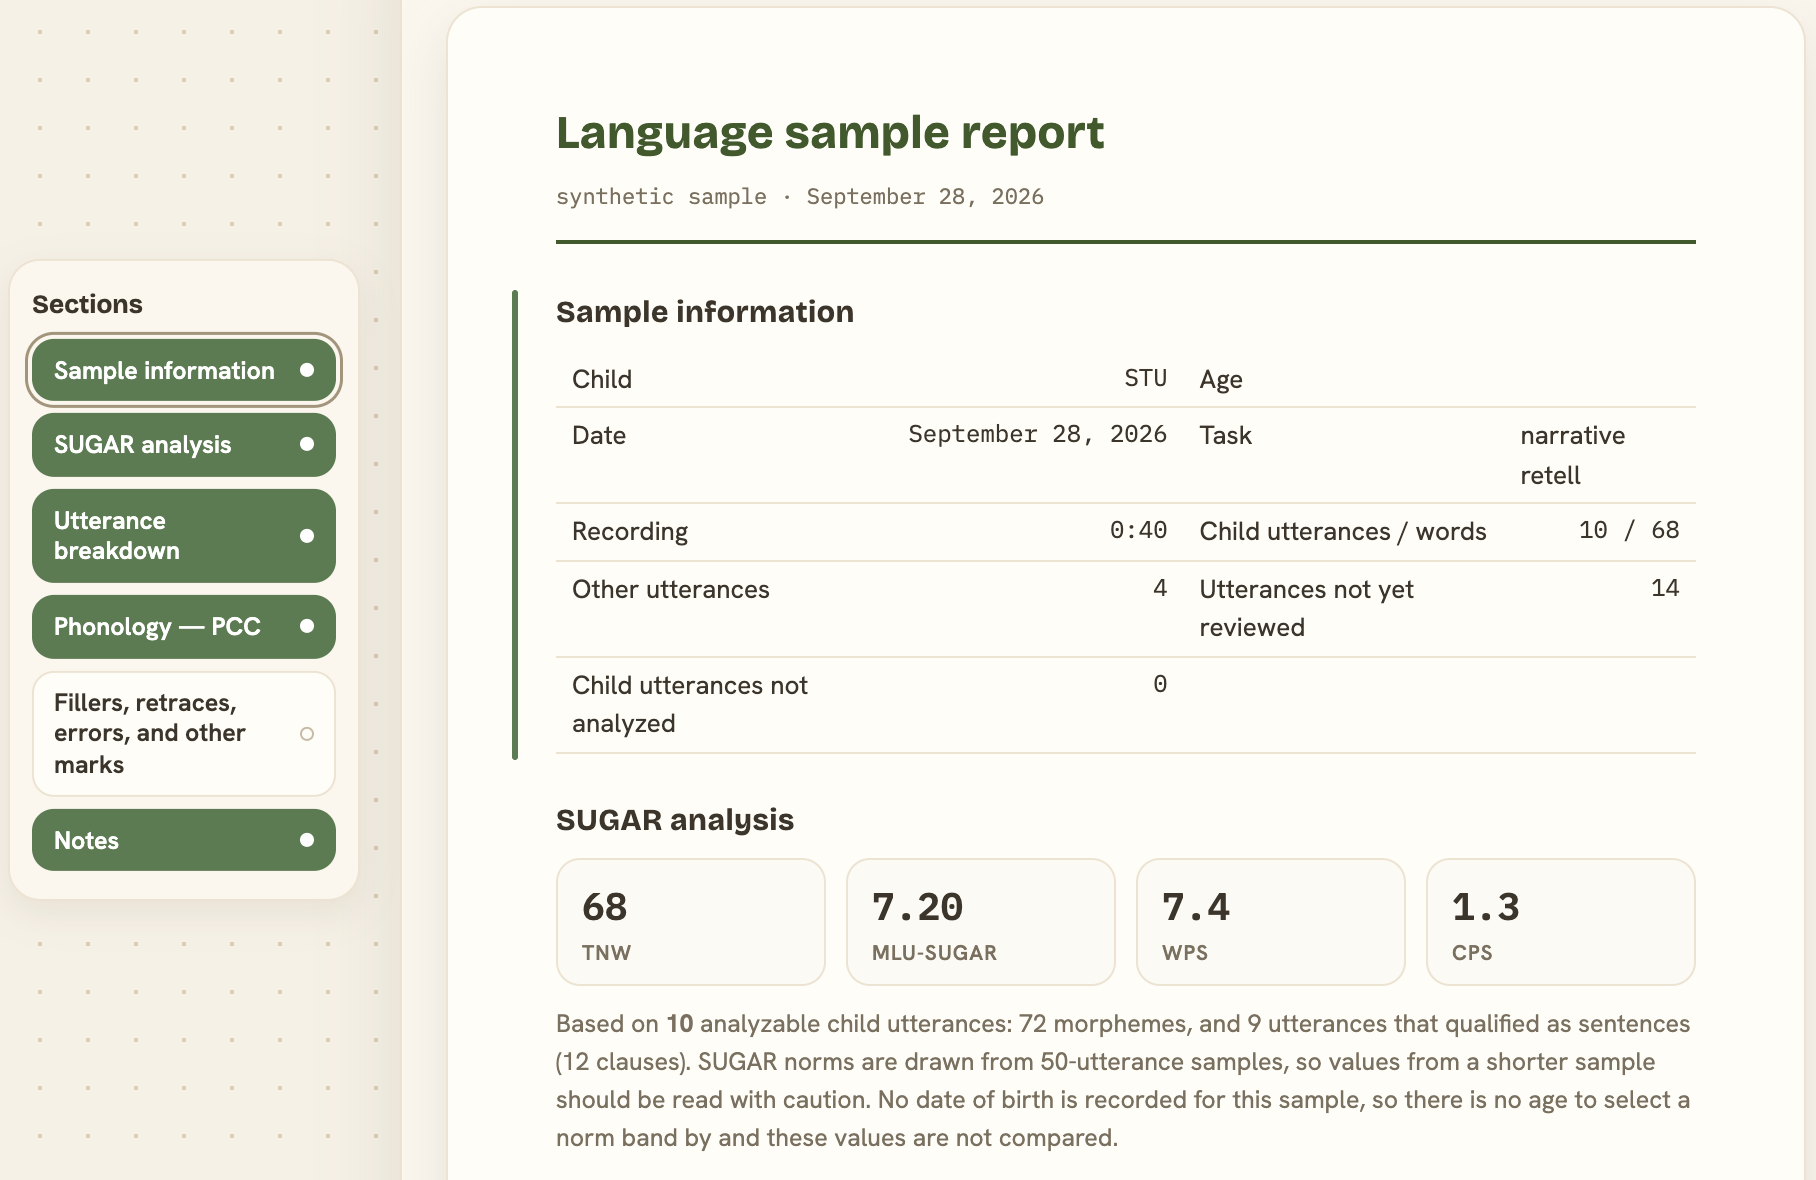Viewport: 1816px width, 1180px height.
Task: Click the Sample information heading
Action: coord(705,312)
